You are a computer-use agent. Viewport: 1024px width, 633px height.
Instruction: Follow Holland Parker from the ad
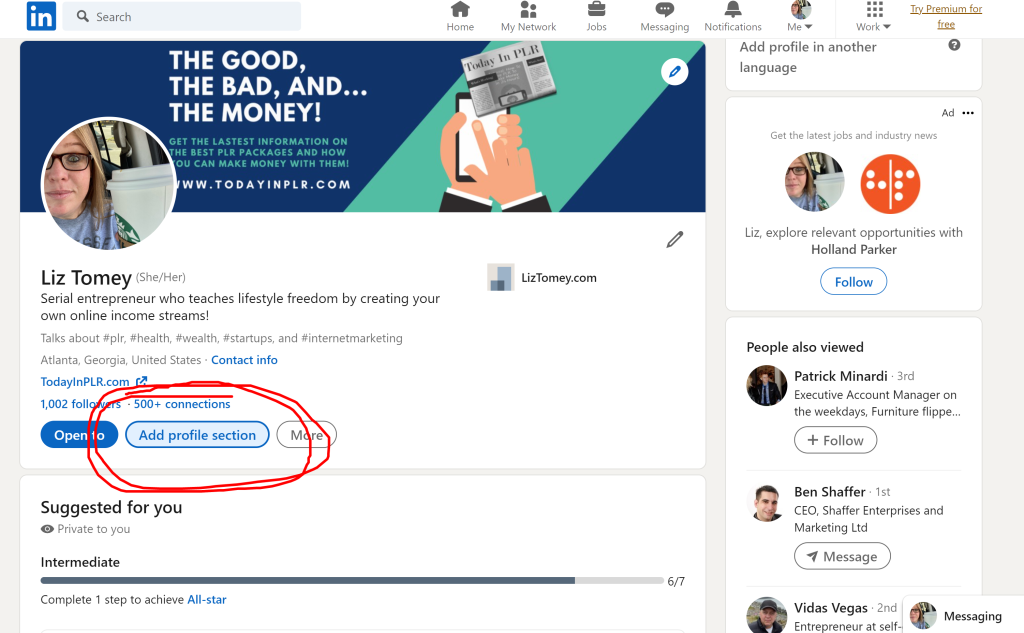[x=854, y=282]
